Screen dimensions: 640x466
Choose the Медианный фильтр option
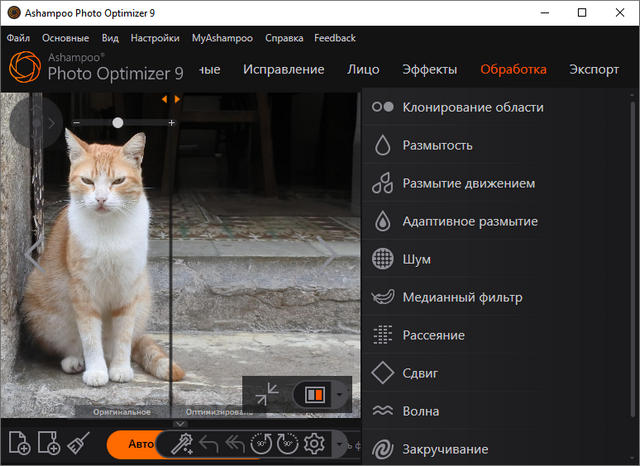pyautogui.click(x=462, y=297)
